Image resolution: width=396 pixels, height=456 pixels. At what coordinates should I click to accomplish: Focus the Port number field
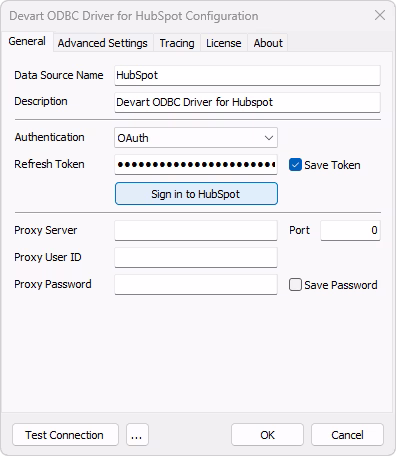point(350,230)
